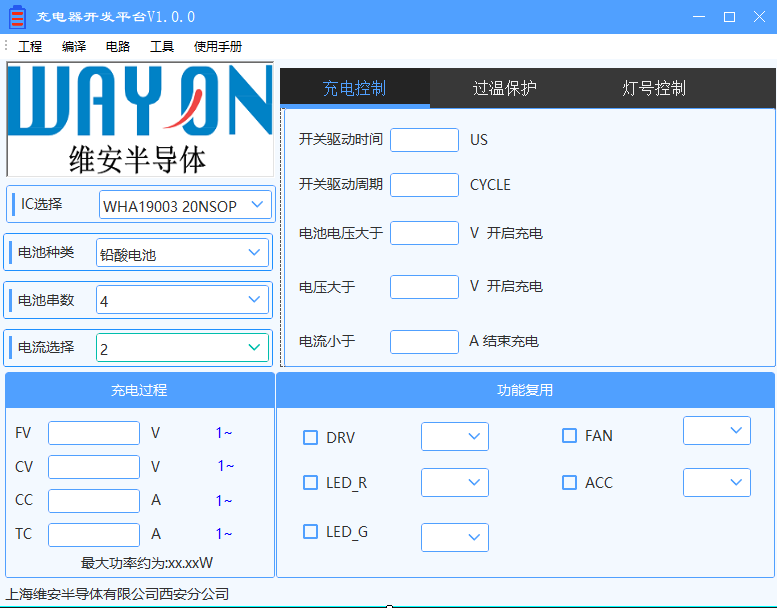Open the 使用手册 menu
Screen dimensions: 777x608
(x=218, y=47)
